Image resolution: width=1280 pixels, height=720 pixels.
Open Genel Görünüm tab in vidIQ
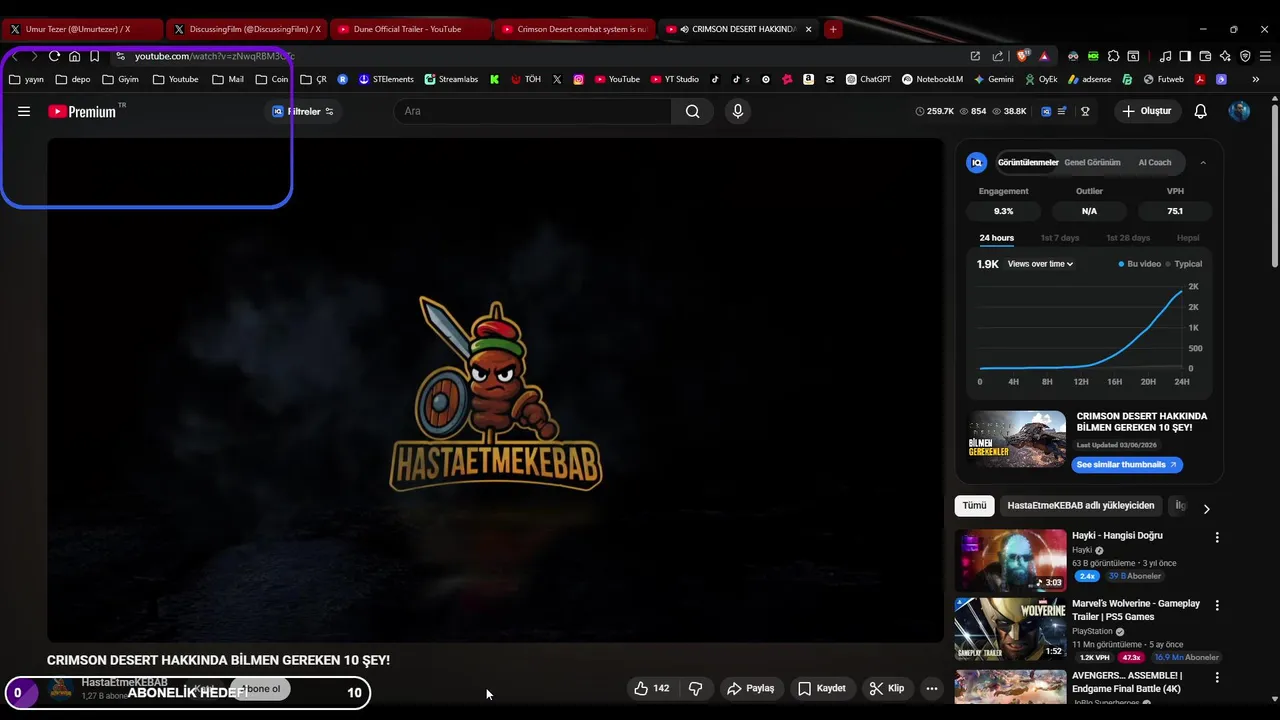(1092, 162)
